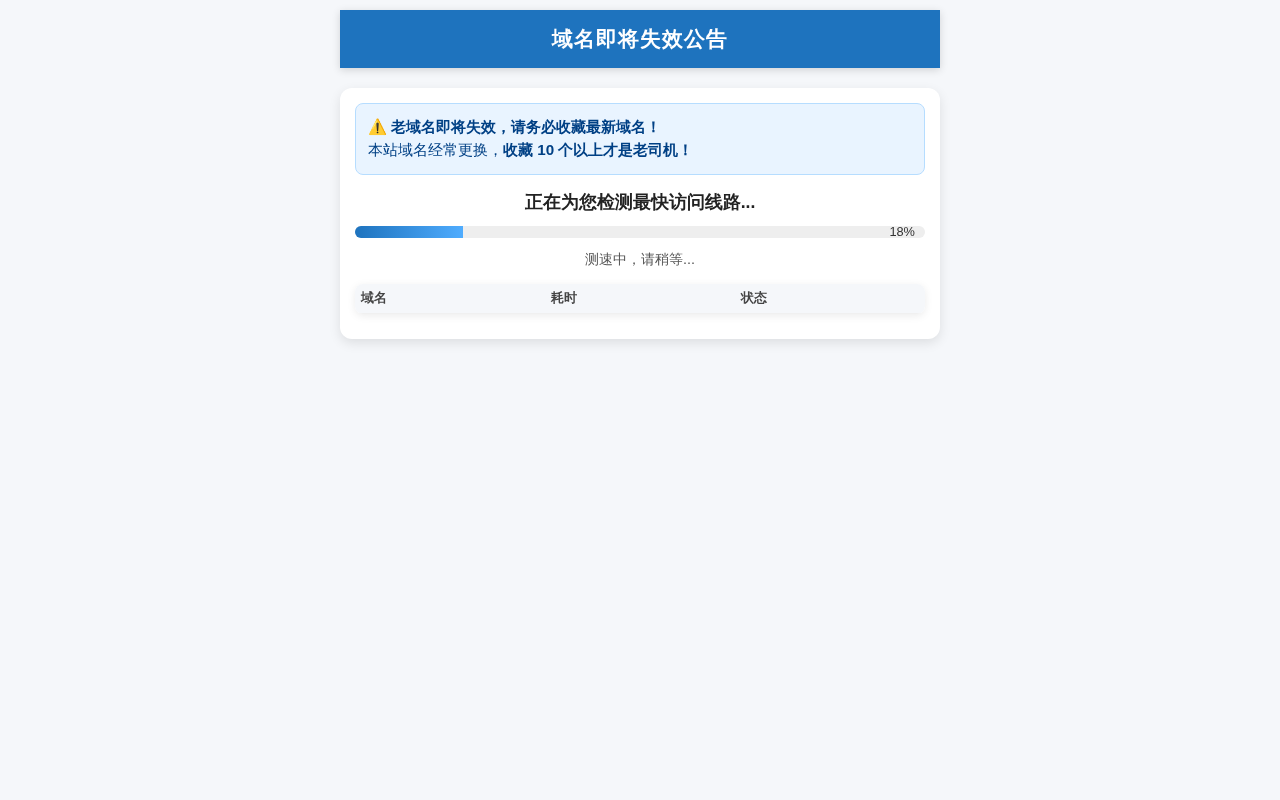Select the 状态 column header
1280x800 pixels.
point(754,298)
